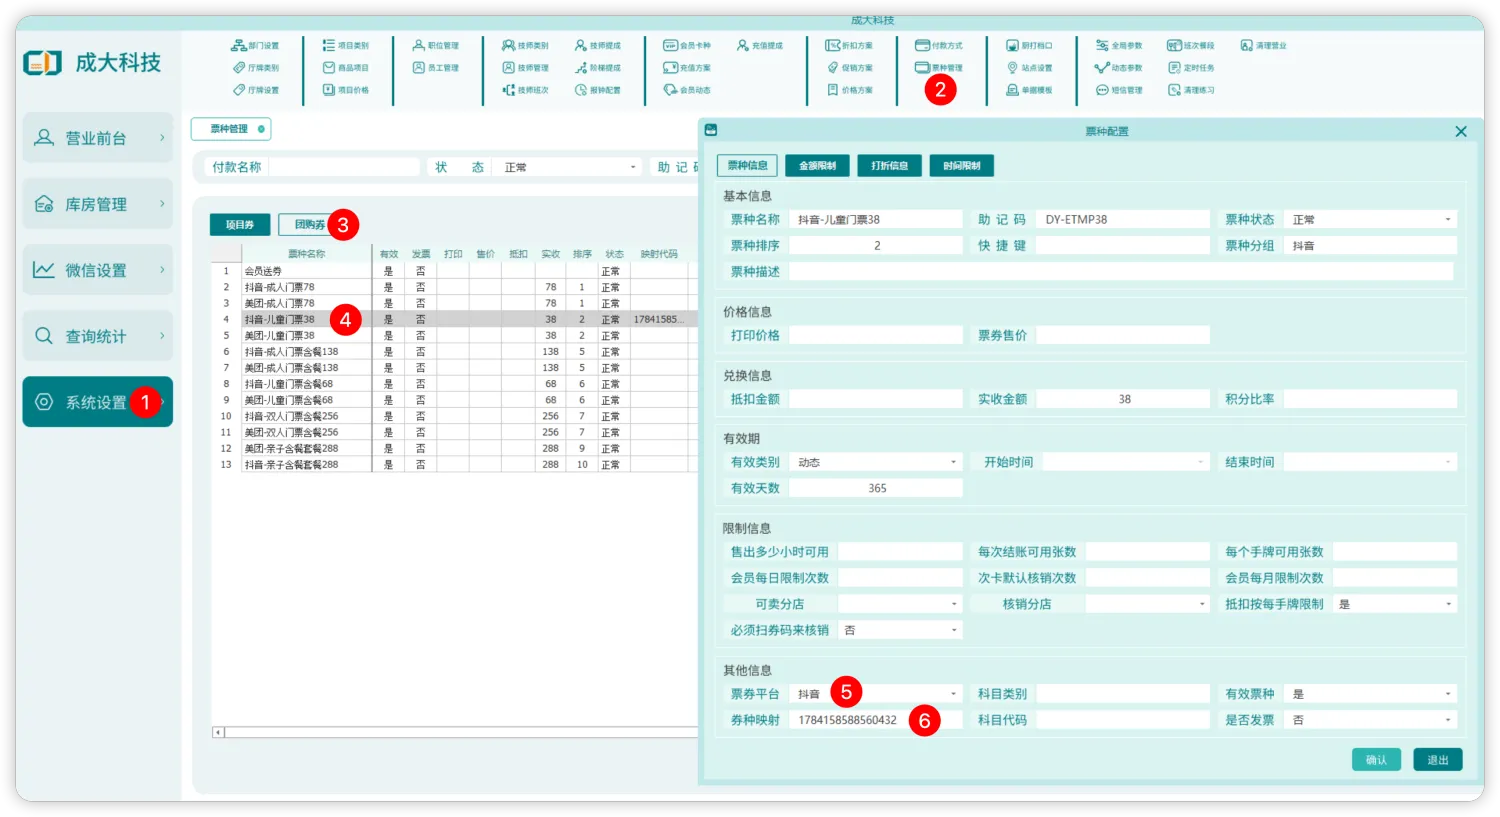Open 会员卡种 VIP toolbar item
Image resolution: width=1500 pixels, height=817 pixels.
point(687,46)
